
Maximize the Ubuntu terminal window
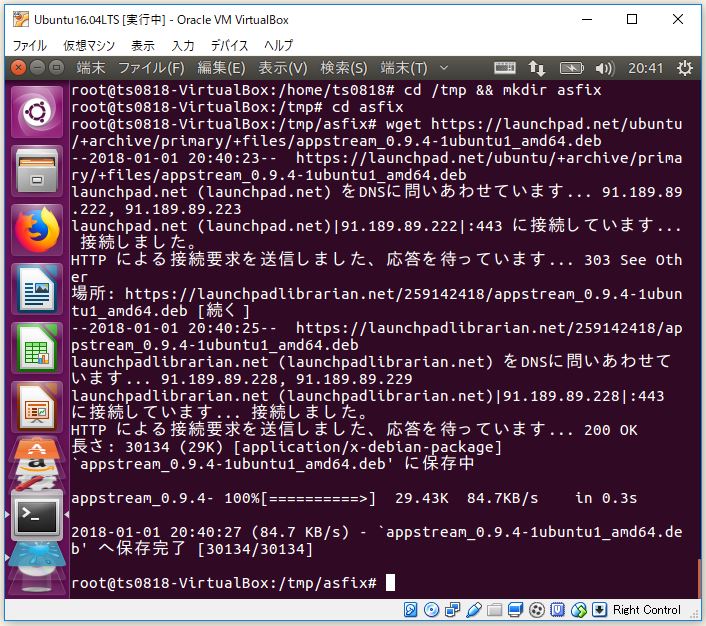point(56,68)
